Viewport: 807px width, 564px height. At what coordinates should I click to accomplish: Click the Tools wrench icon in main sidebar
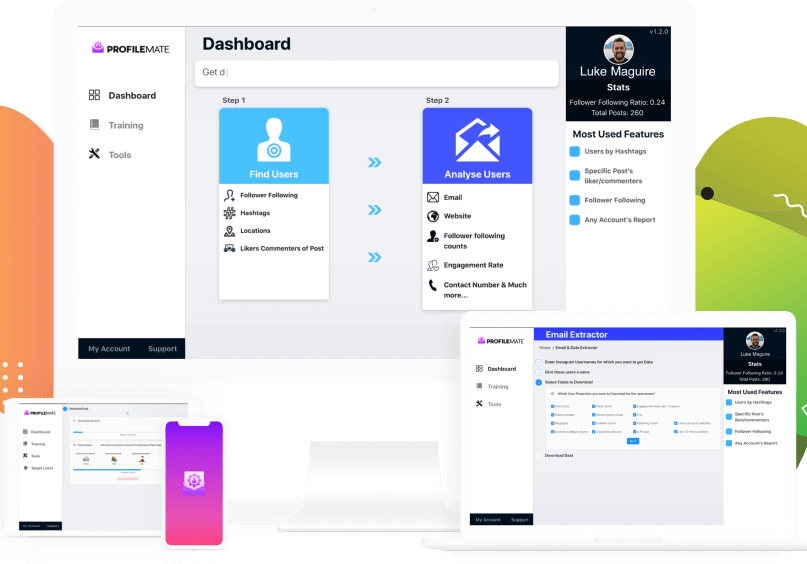click(x=94, y=153)
